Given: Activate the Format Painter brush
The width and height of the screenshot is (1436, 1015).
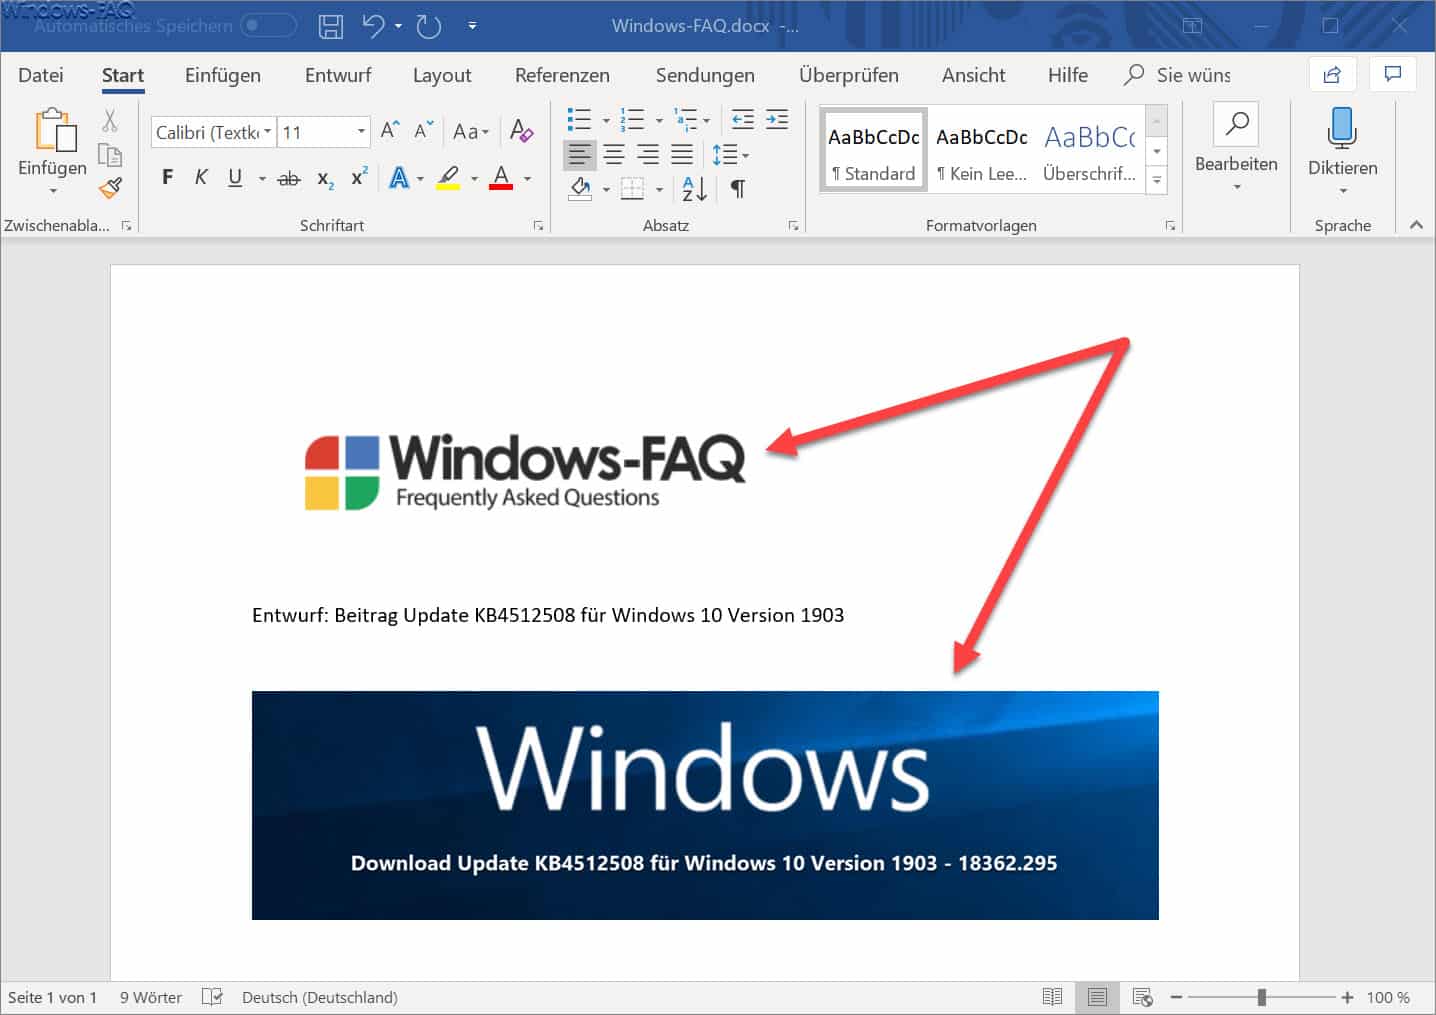Looking at the screenshot, I should [110, 187].
